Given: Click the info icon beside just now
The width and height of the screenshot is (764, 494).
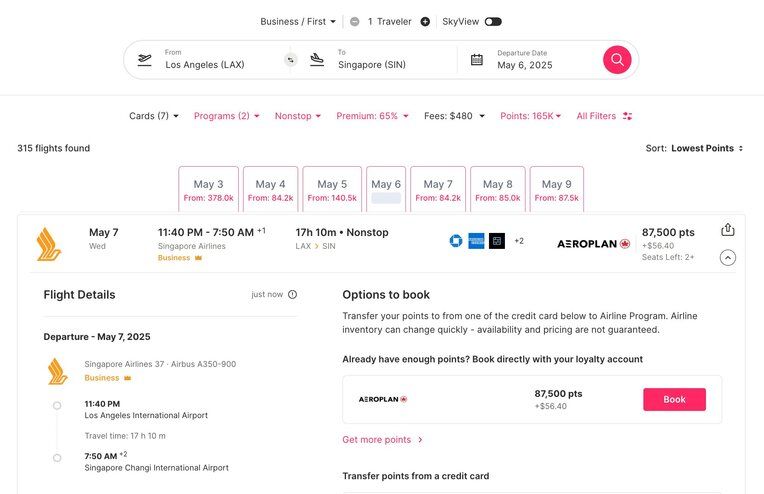Looking at the screenshot, I should 293,295.
